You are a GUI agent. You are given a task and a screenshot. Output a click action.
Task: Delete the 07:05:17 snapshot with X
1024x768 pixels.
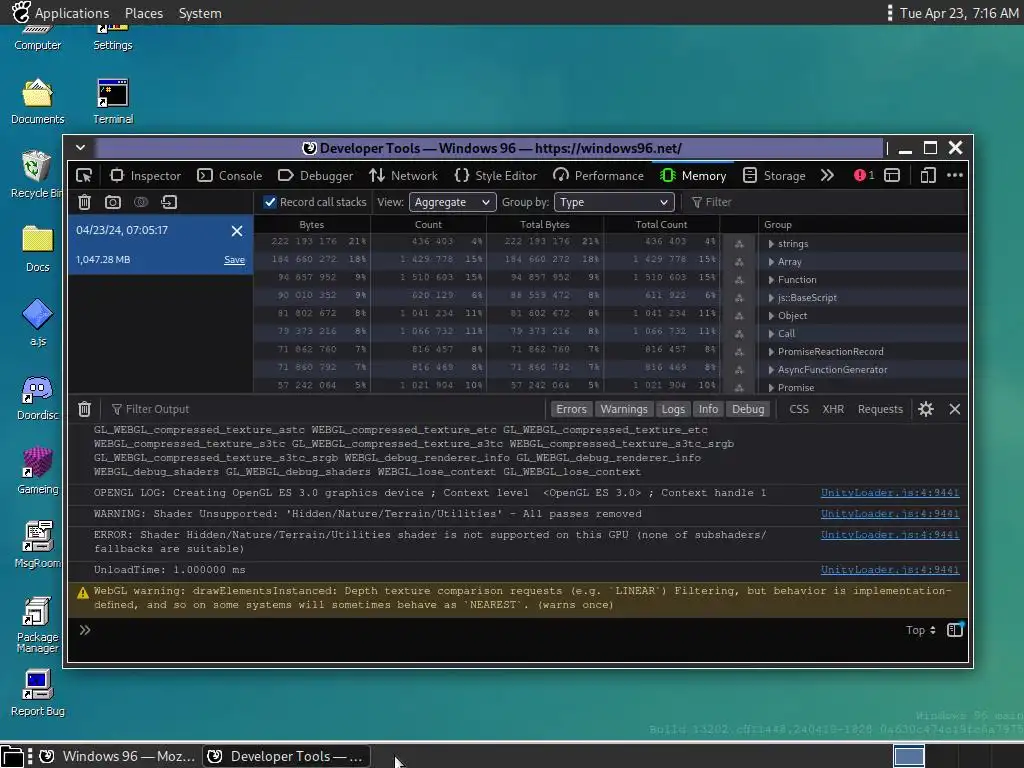pyautogui.click(x=237, y=231)
